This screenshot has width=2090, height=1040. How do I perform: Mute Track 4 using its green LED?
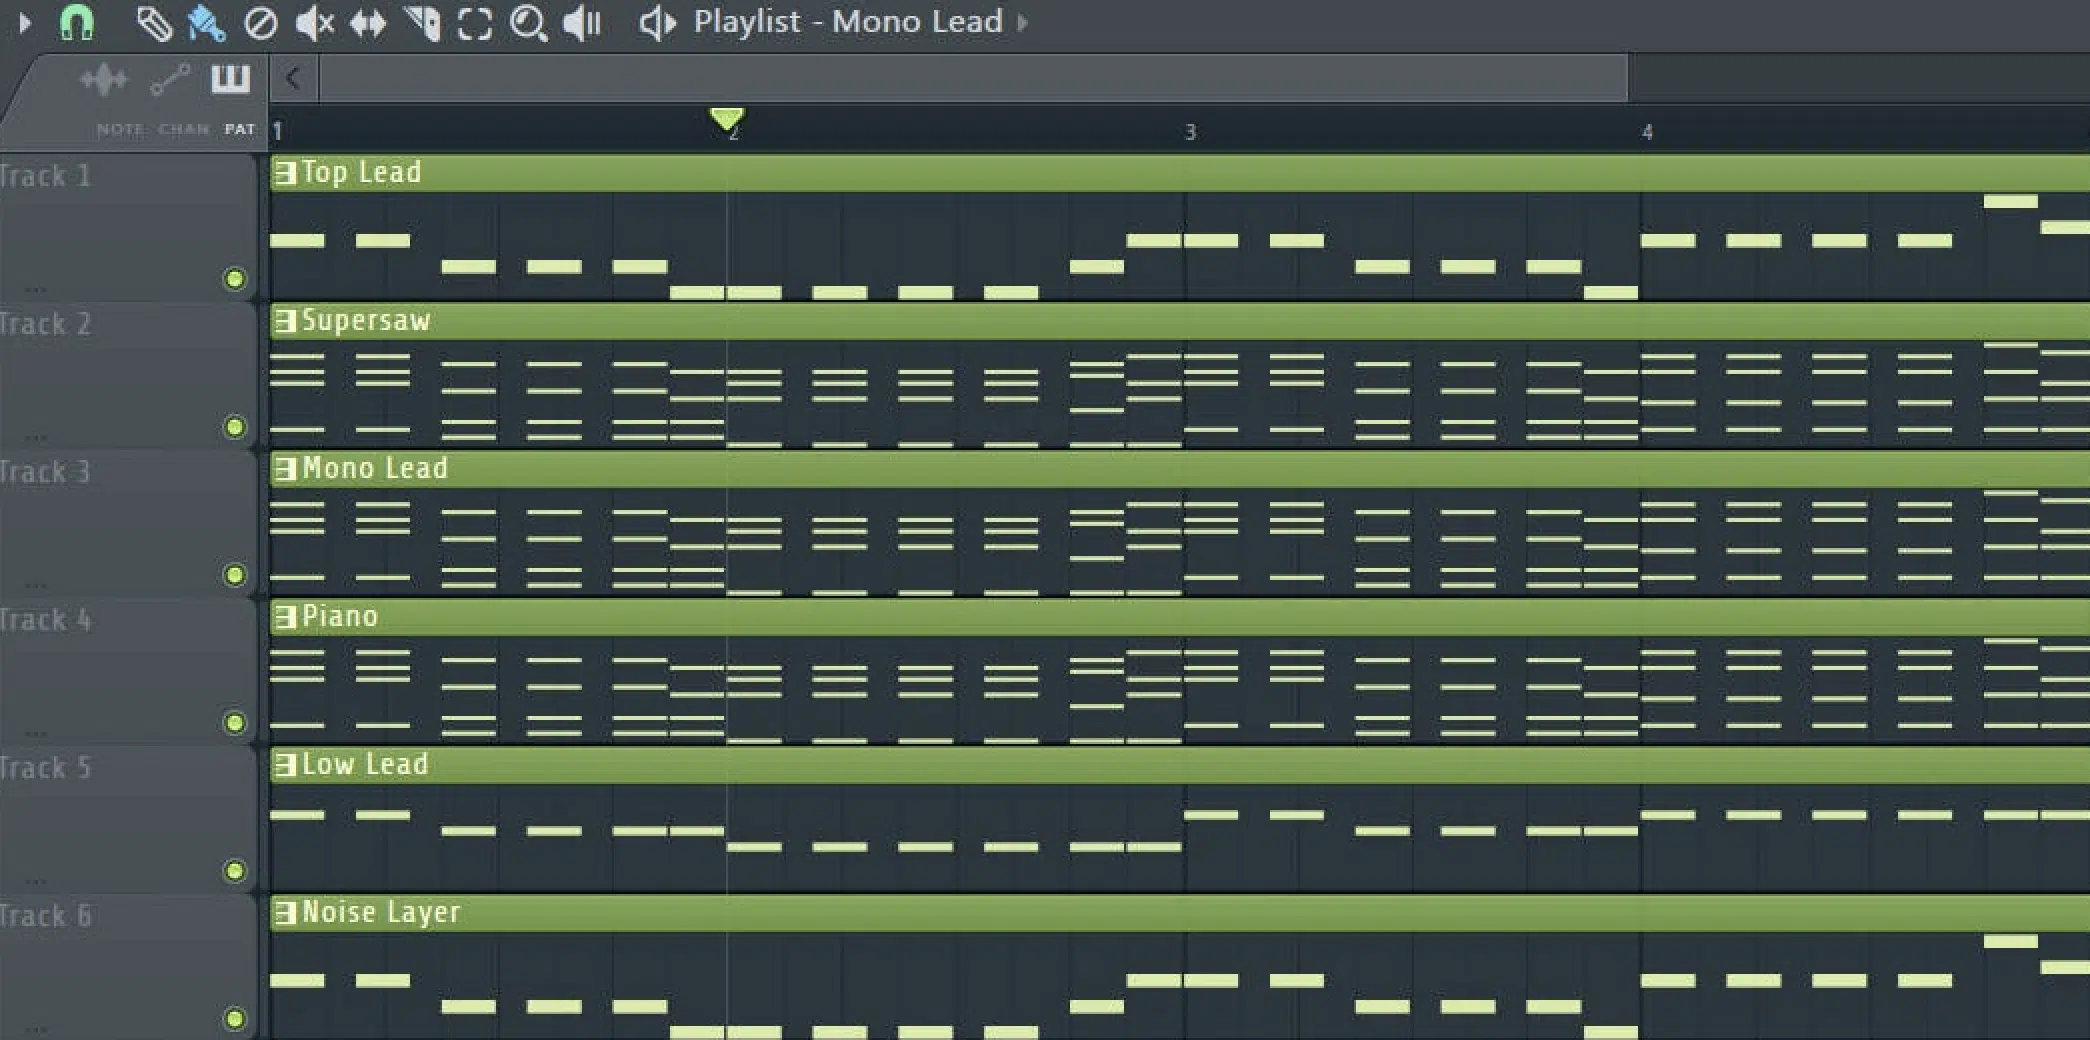pyautogui.click(x=235, y=723)
